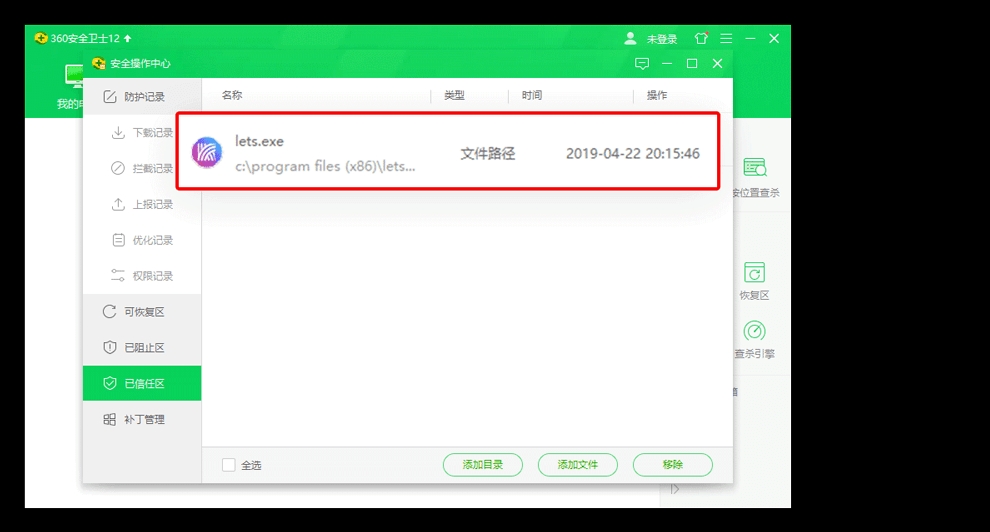Screen dimensions: 990x532
Task: Open 下载记录 download records
Action: pyautogui.click(x=142, y=133)
